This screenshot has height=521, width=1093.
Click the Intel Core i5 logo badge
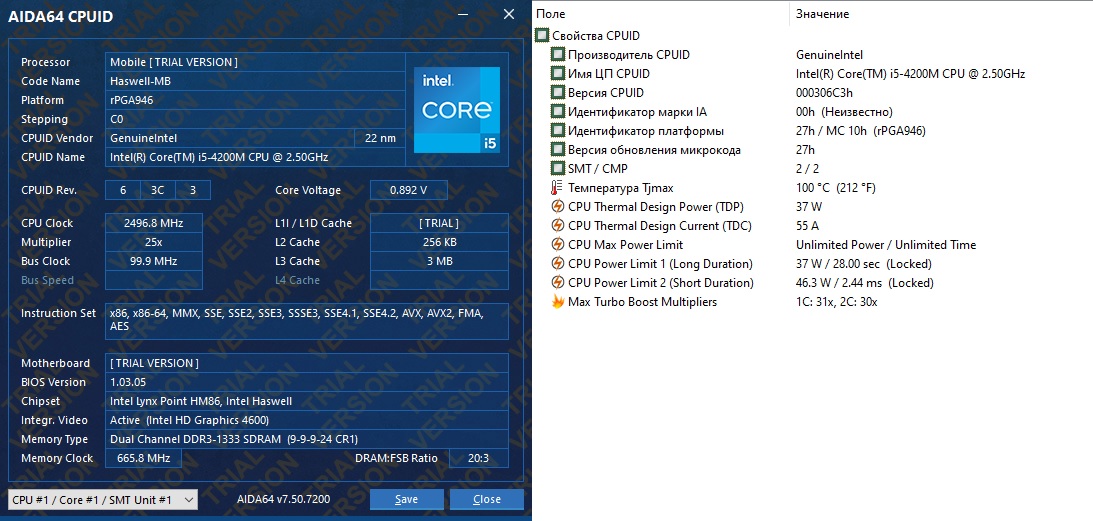tap(457, 110)
